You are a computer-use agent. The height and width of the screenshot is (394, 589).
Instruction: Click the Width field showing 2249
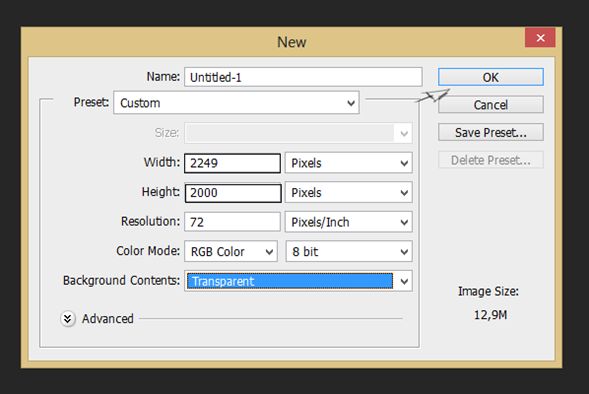click(233, 163)
